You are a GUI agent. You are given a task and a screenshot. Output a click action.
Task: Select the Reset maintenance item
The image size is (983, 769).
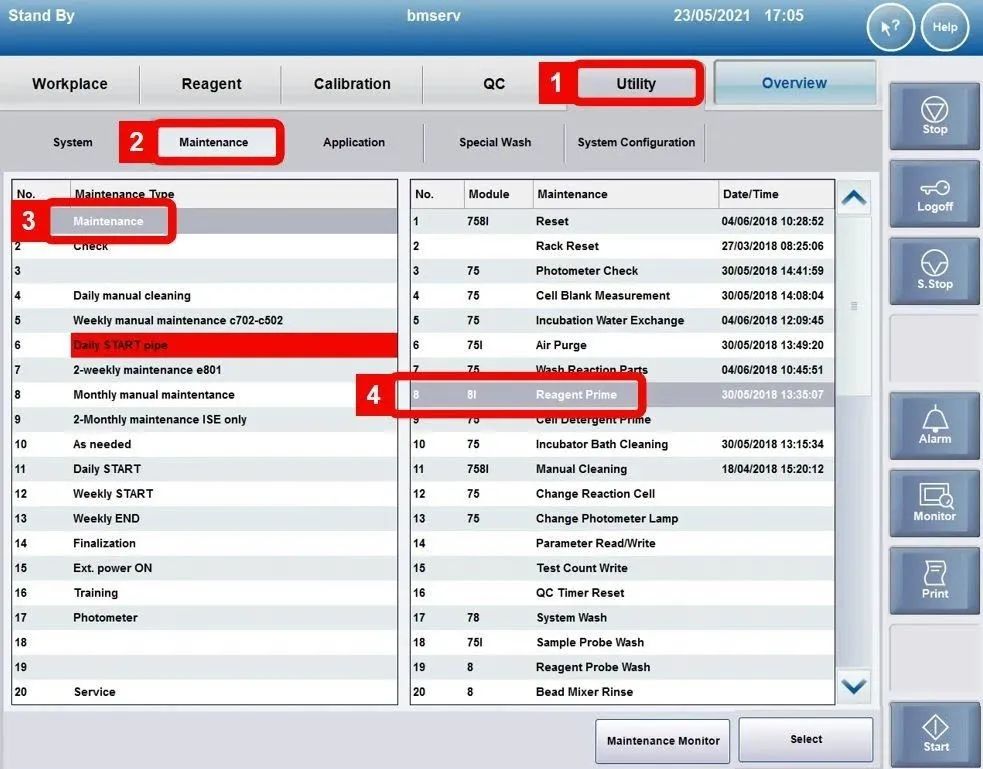(x=623, y=221)
